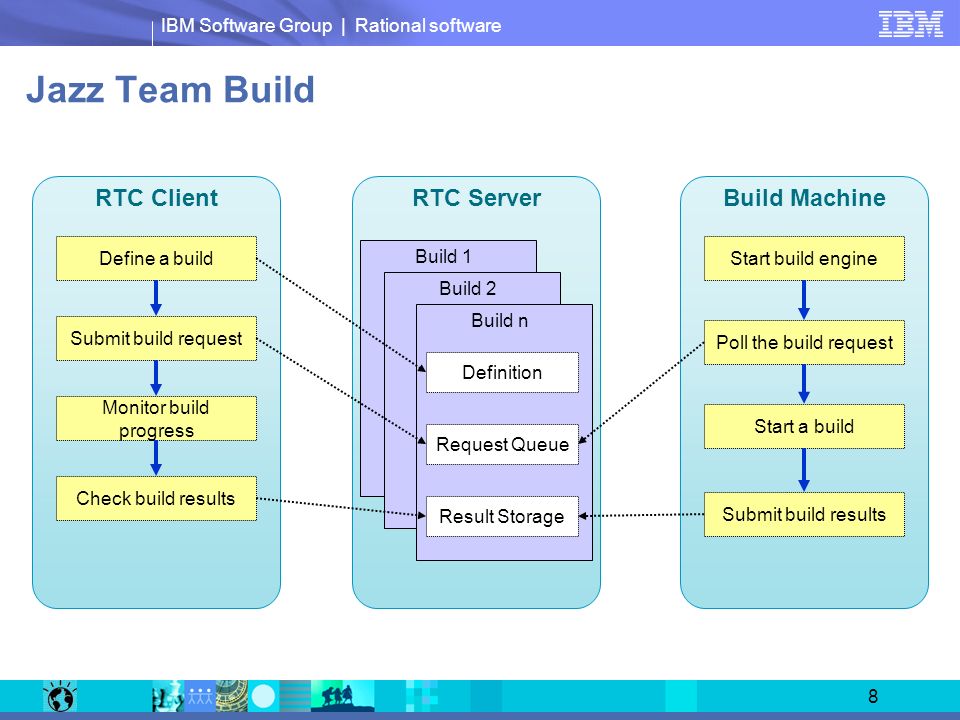Click the white circle icon in footer
Image resolution: width=960 pixels, height=720 pixels.
click(x=263, y=697)
